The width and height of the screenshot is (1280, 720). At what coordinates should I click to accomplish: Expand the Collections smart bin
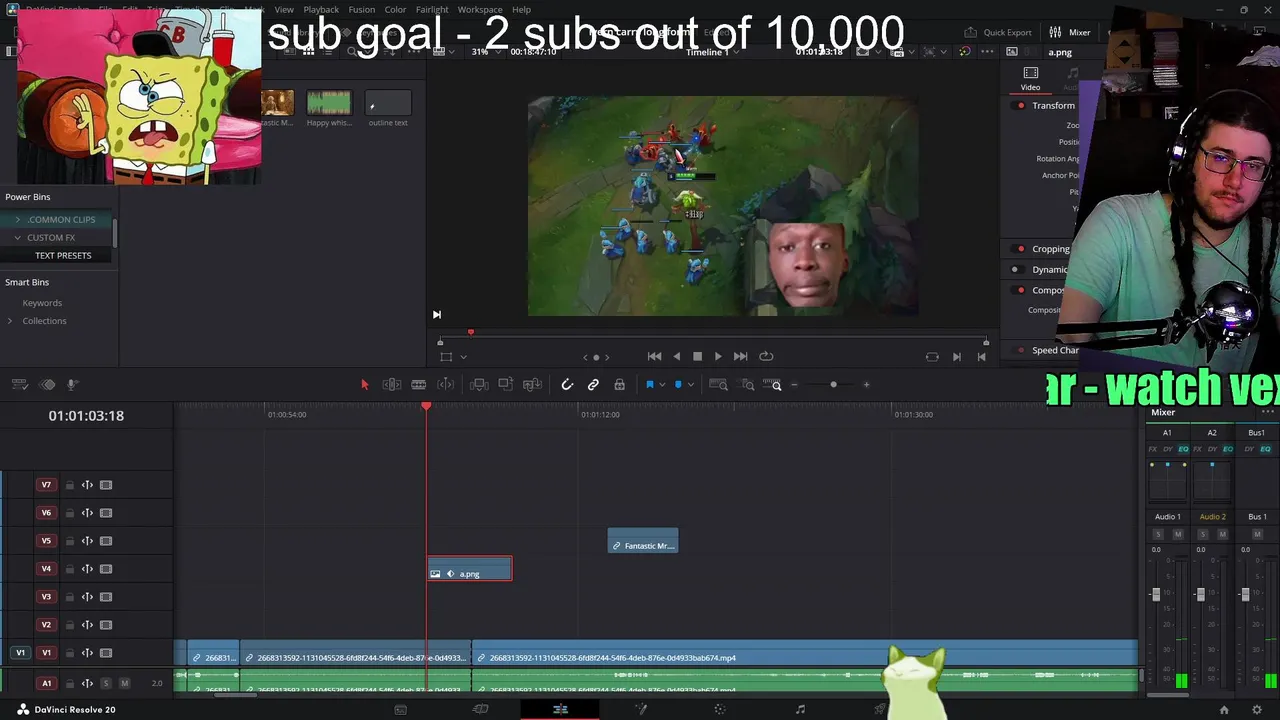pyautogui.click(x=10, y=321)
